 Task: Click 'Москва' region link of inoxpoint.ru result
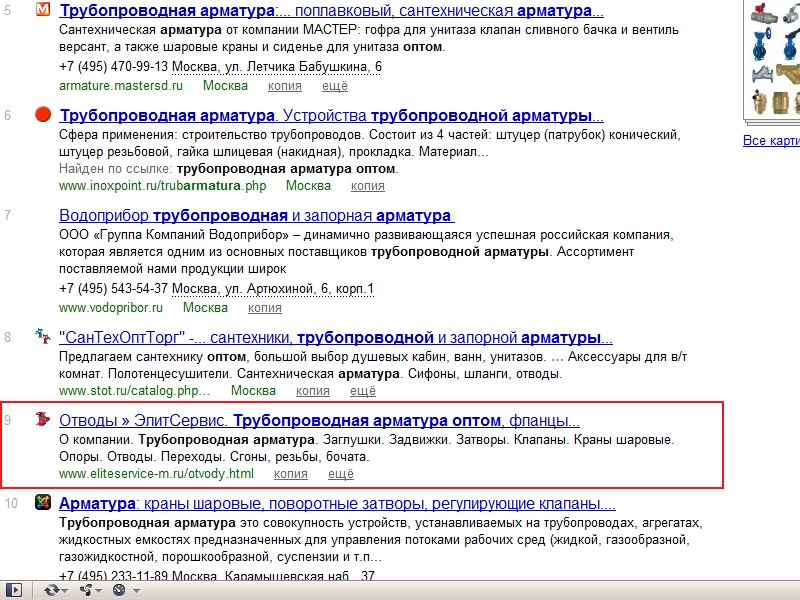click(x=308, y=185)
